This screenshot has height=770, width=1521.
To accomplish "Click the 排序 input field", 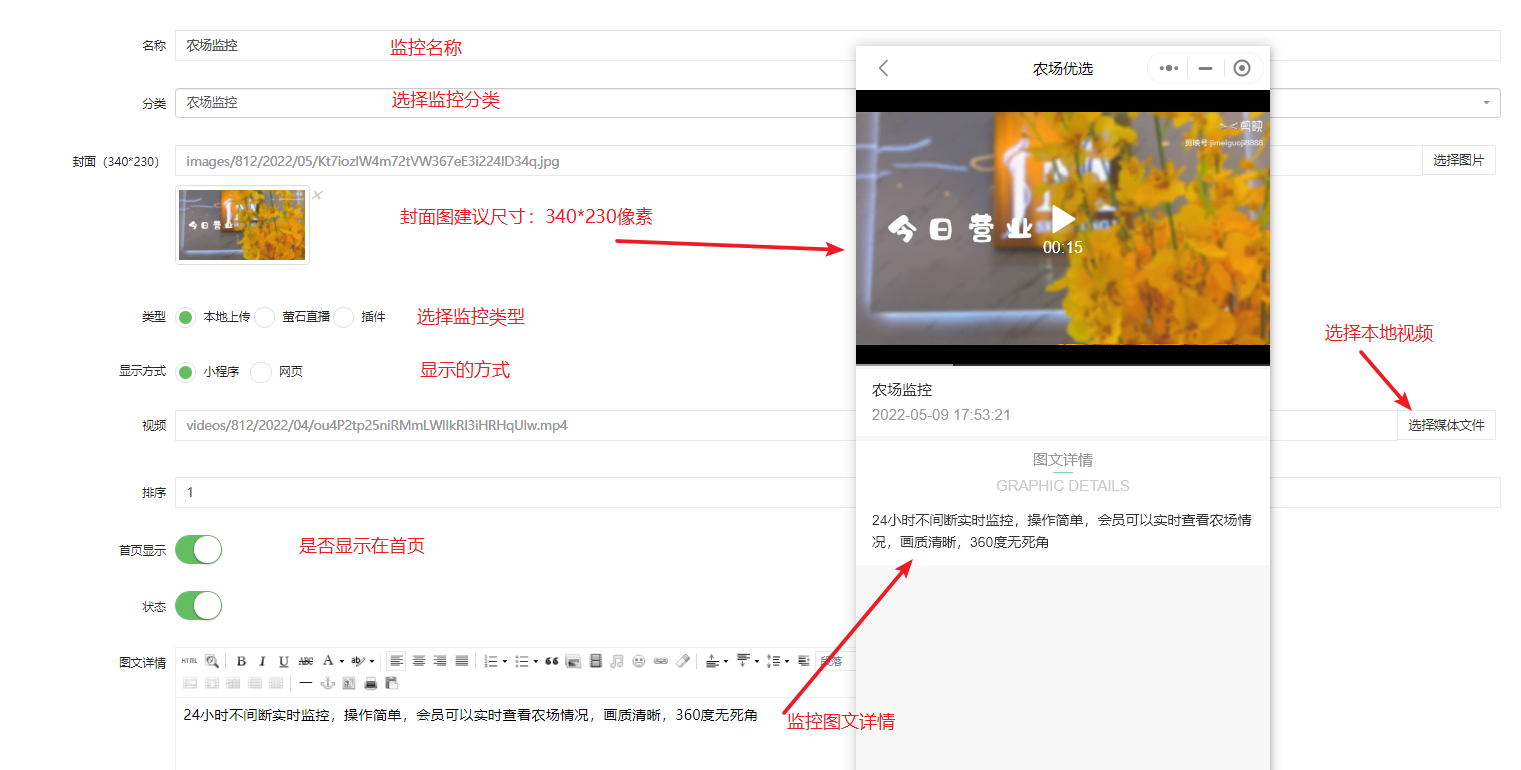I will [838, 493].
